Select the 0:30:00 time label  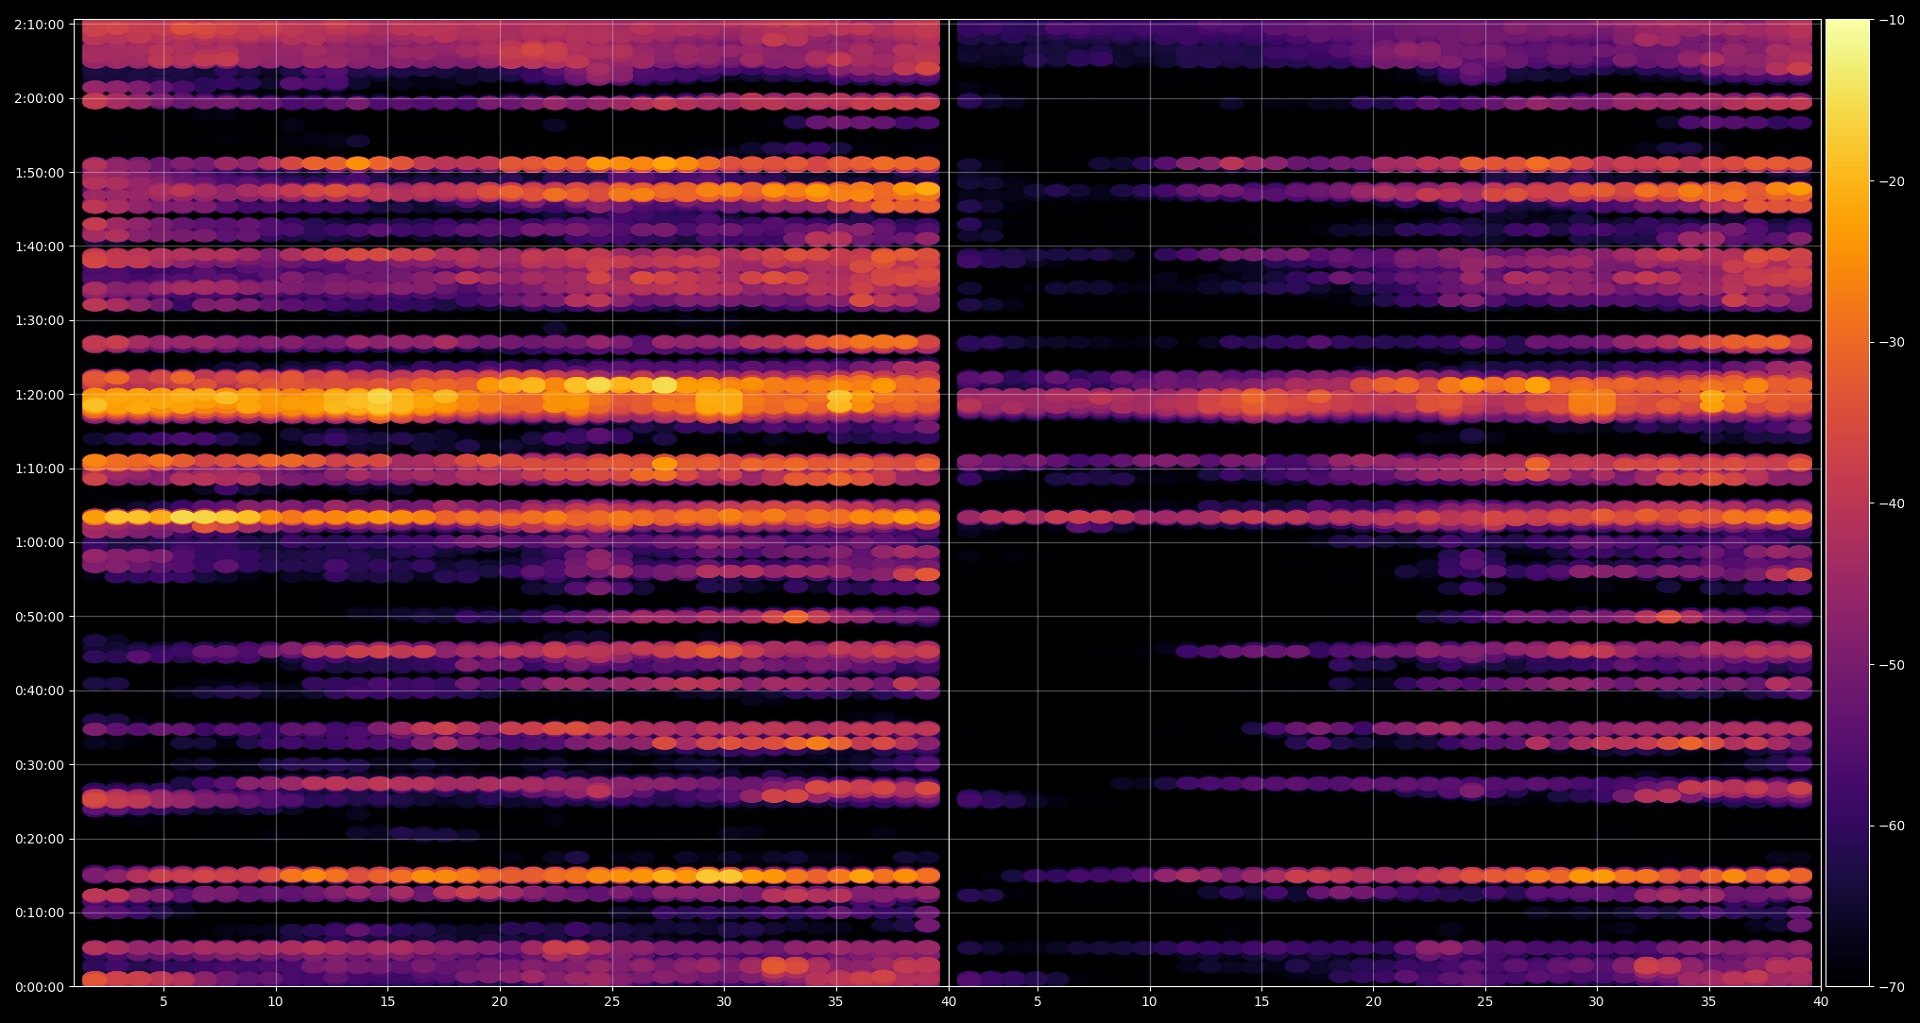tap(39, 765)
